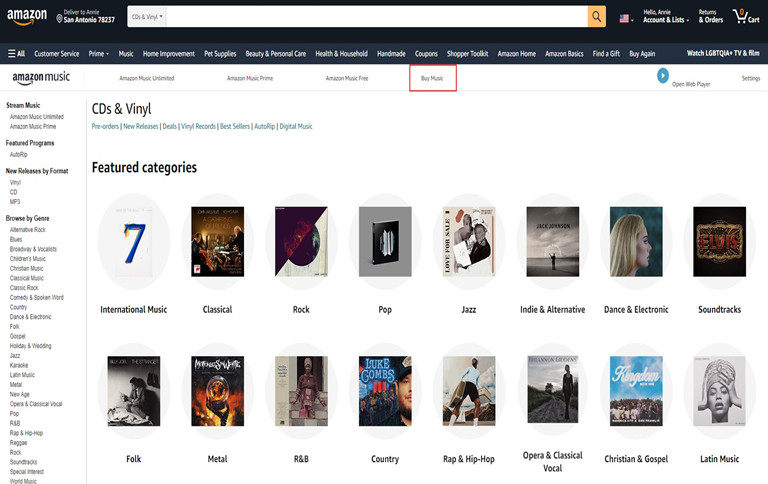The height and width of the screenshot is (484, 768).
Task: Browse Broadway & Vocalists genre in sidebar
Action: (33, 249)
